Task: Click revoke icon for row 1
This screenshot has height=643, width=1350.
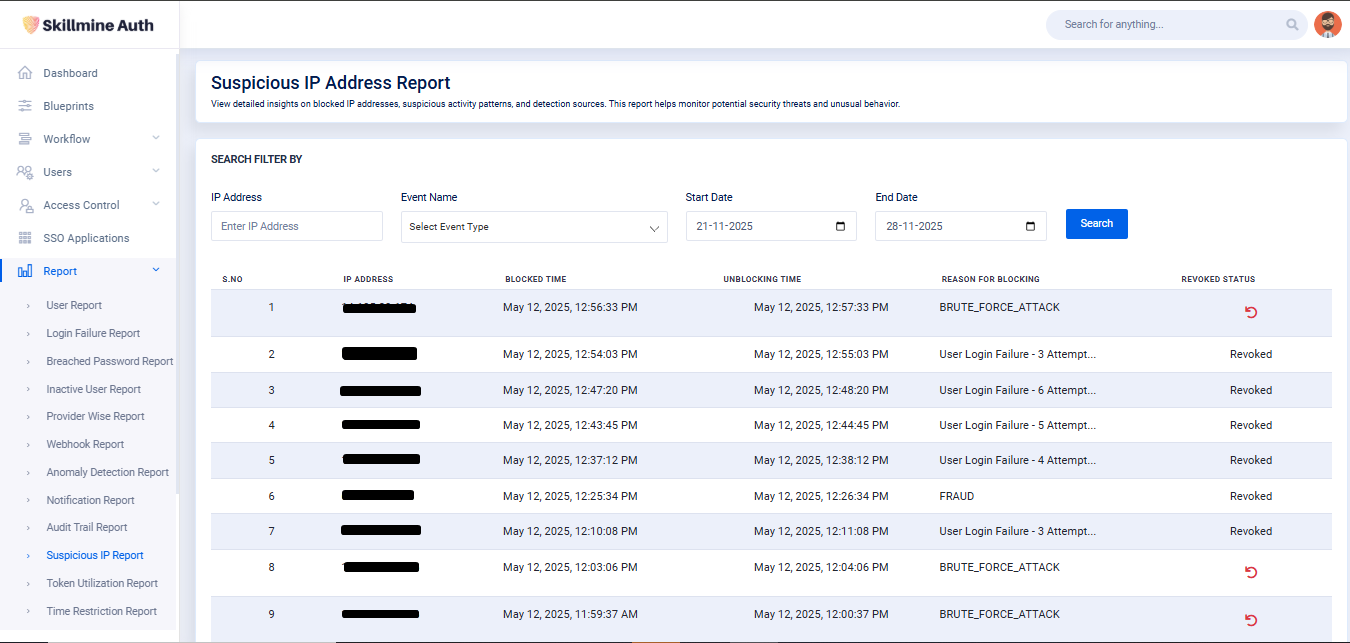Action: coord(1250,312)
